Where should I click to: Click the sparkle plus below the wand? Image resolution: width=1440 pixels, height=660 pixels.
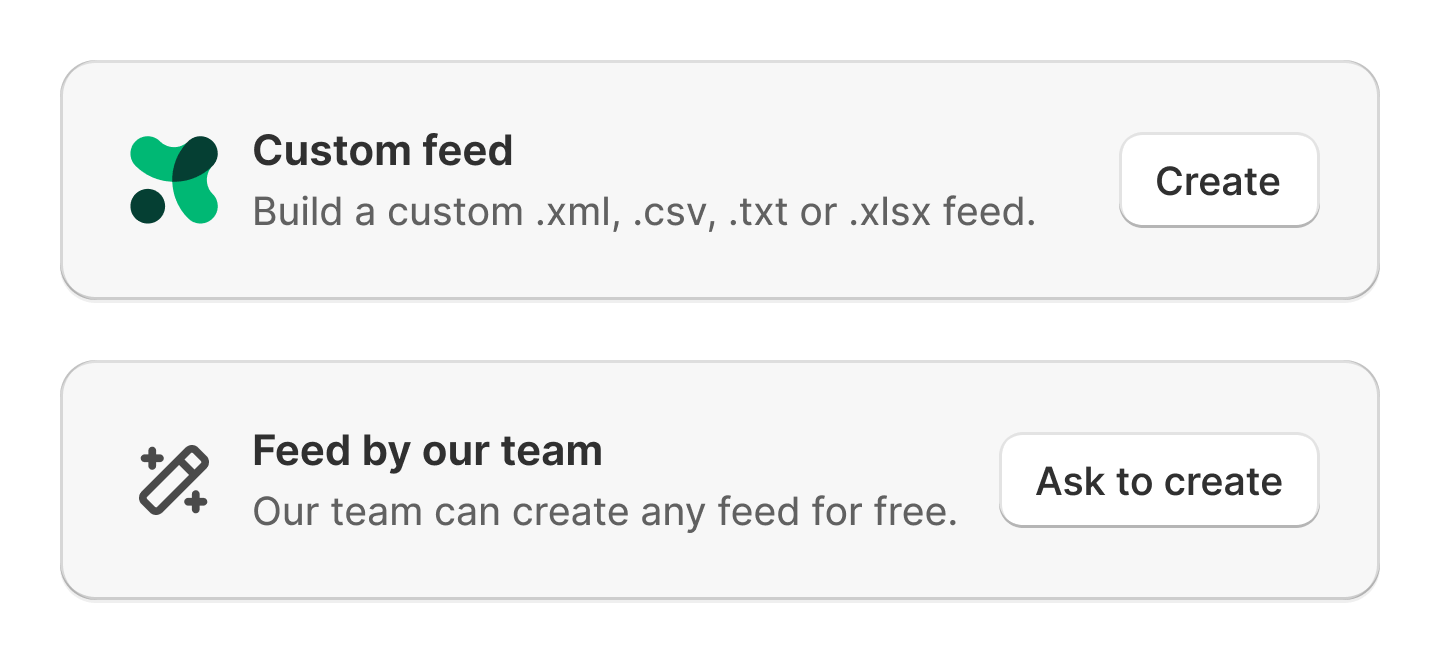click(196, 502)
